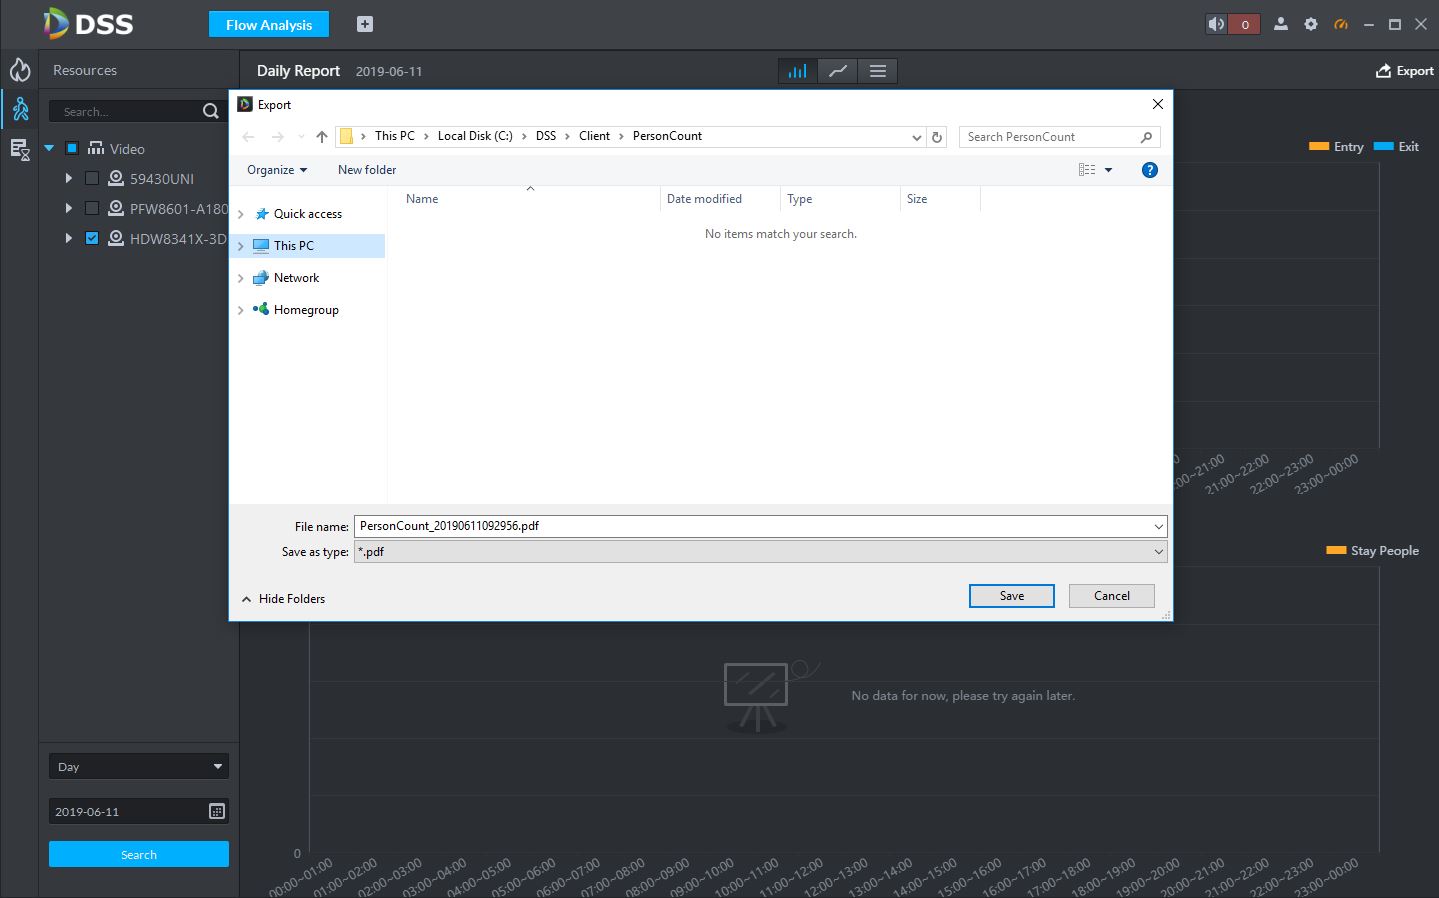
Task: Expand Quick access in navigation pane
Action: pyautogui.click(x=241, y=214)
